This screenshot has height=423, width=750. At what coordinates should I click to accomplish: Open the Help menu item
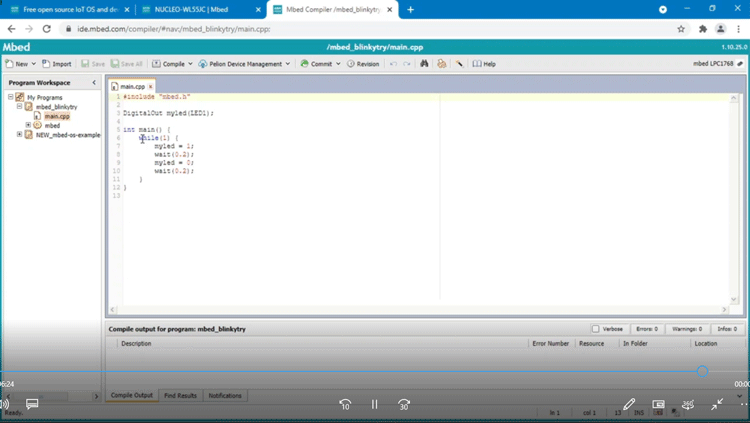484,64
